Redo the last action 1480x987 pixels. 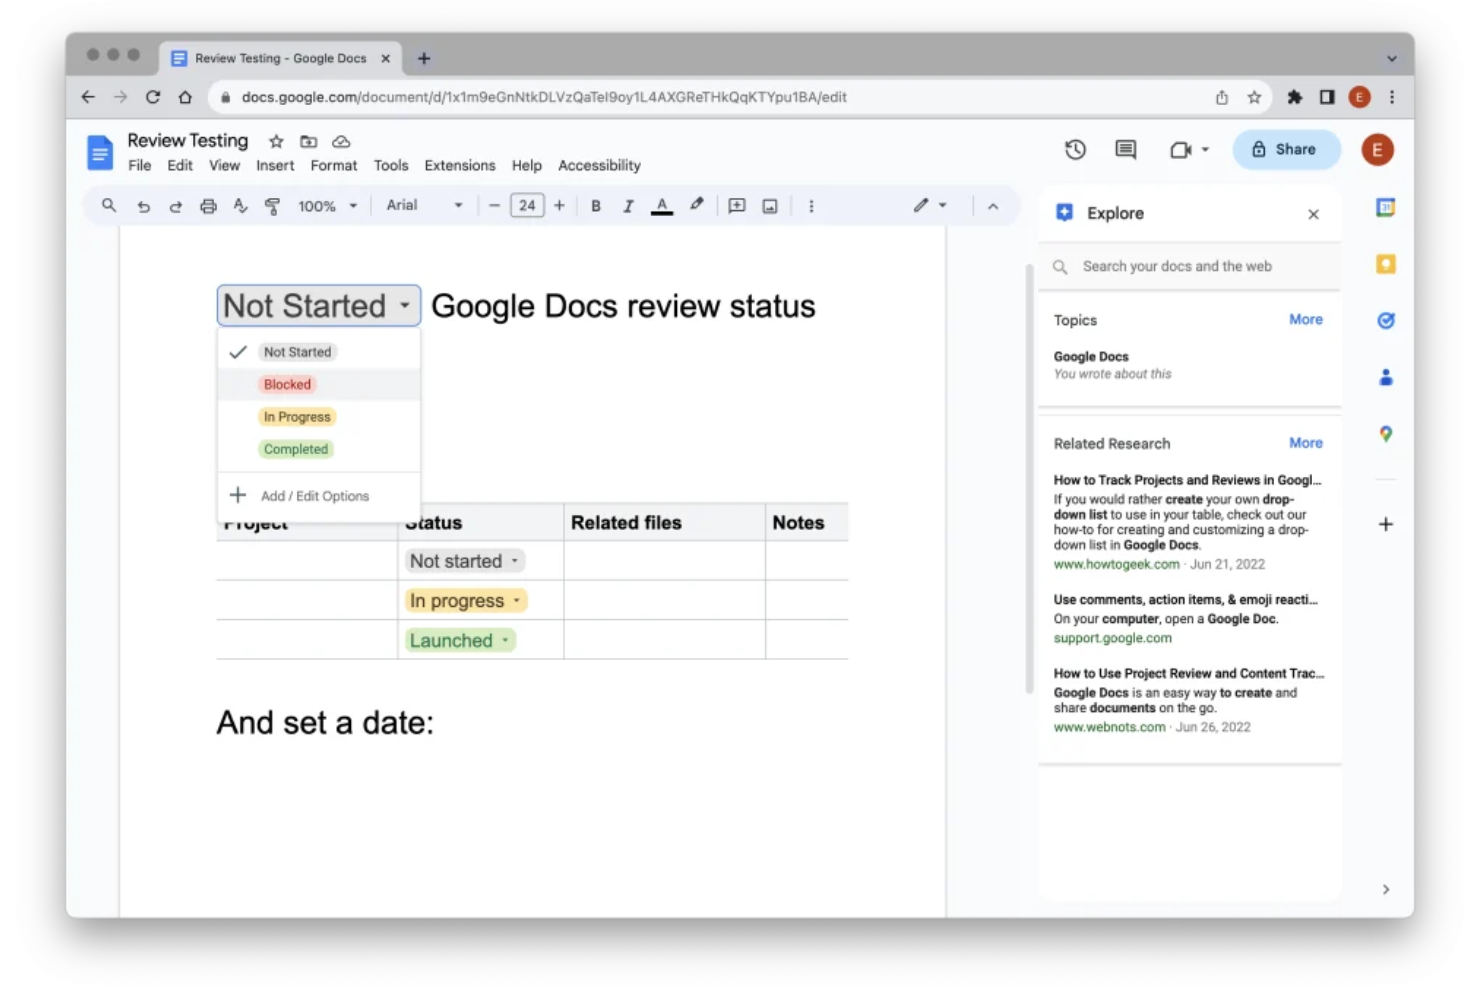175,206
